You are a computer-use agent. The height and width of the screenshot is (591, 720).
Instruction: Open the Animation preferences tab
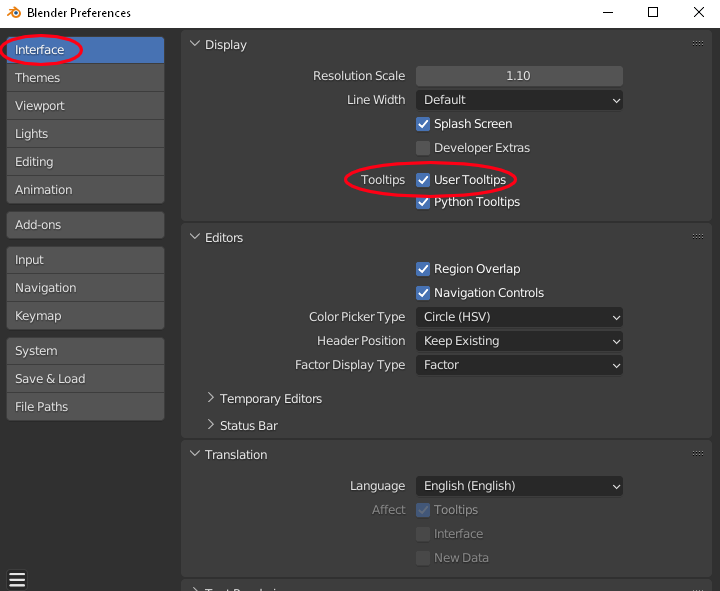[85, 190]
